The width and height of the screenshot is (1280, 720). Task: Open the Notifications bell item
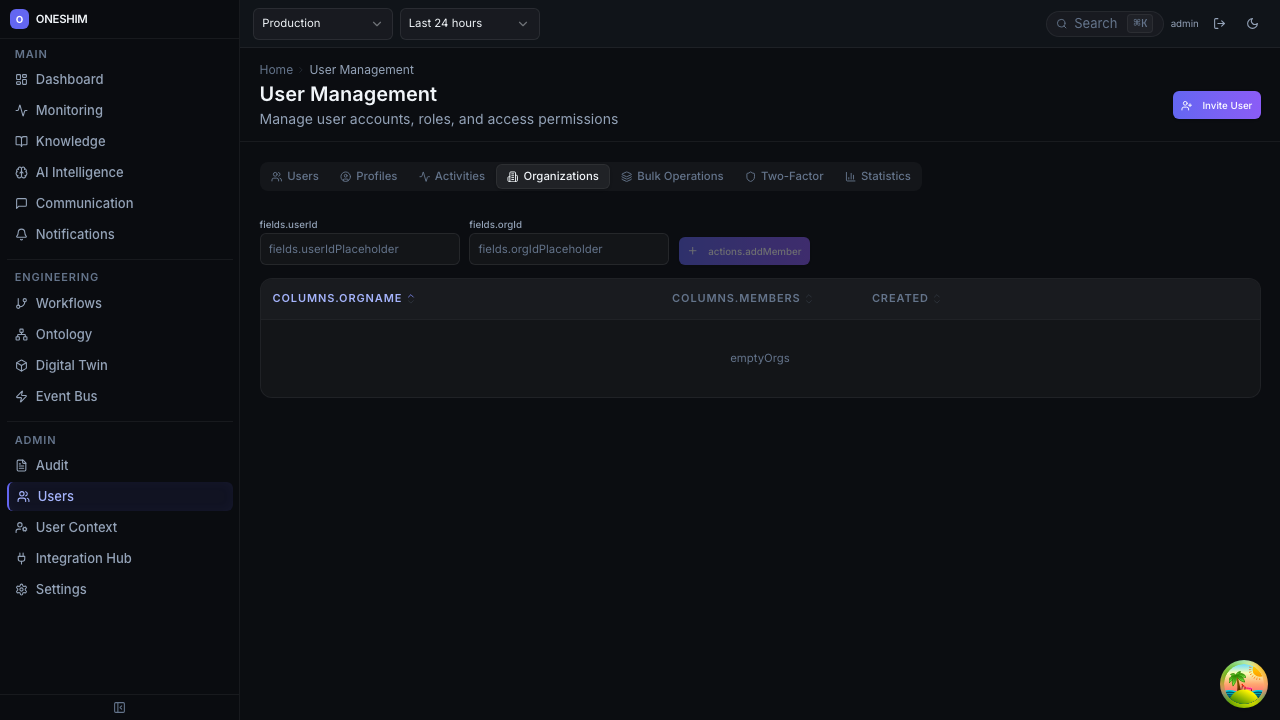[x=74, y=234]
